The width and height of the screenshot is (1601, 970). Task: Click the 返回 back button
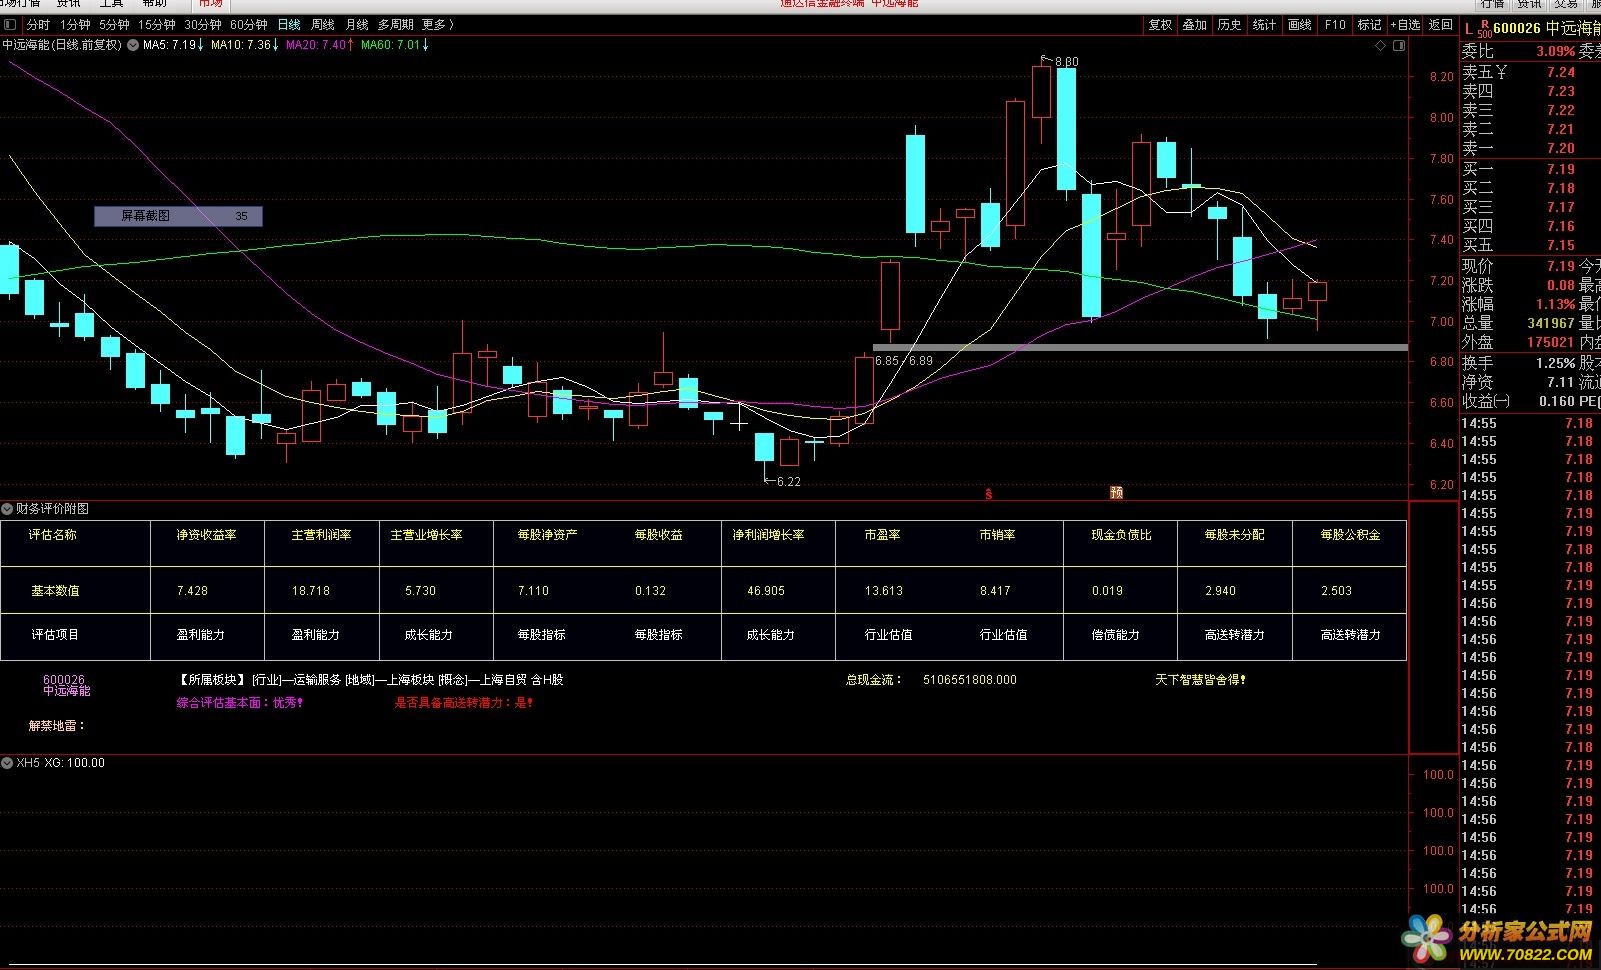coord(1441,25)
